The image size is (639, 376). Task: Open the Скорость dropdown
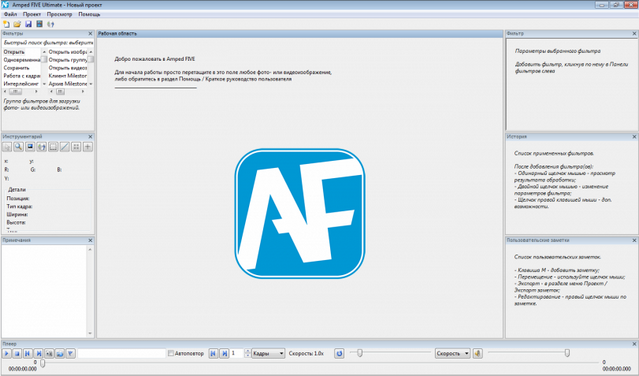click(452, 354)
